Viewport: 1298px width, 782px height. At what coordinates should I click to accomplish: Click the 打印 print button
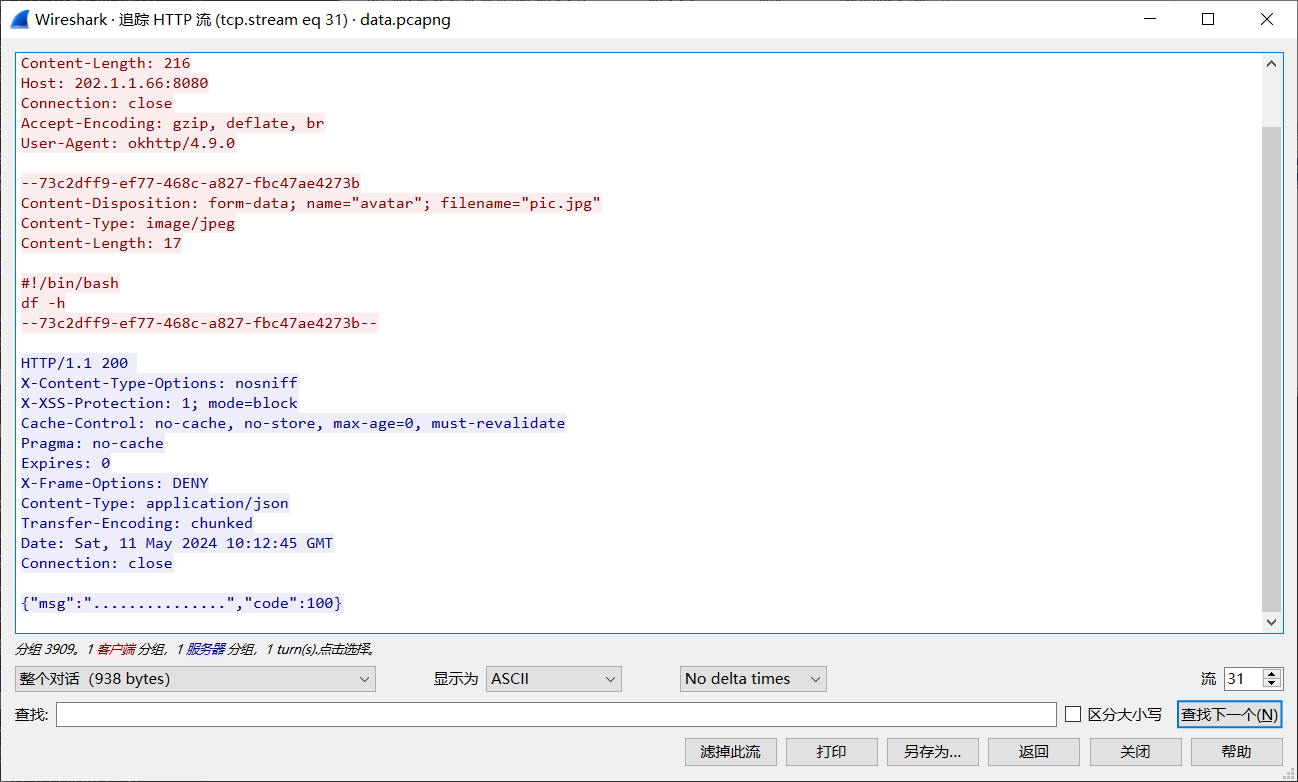(x=831, y=752)
